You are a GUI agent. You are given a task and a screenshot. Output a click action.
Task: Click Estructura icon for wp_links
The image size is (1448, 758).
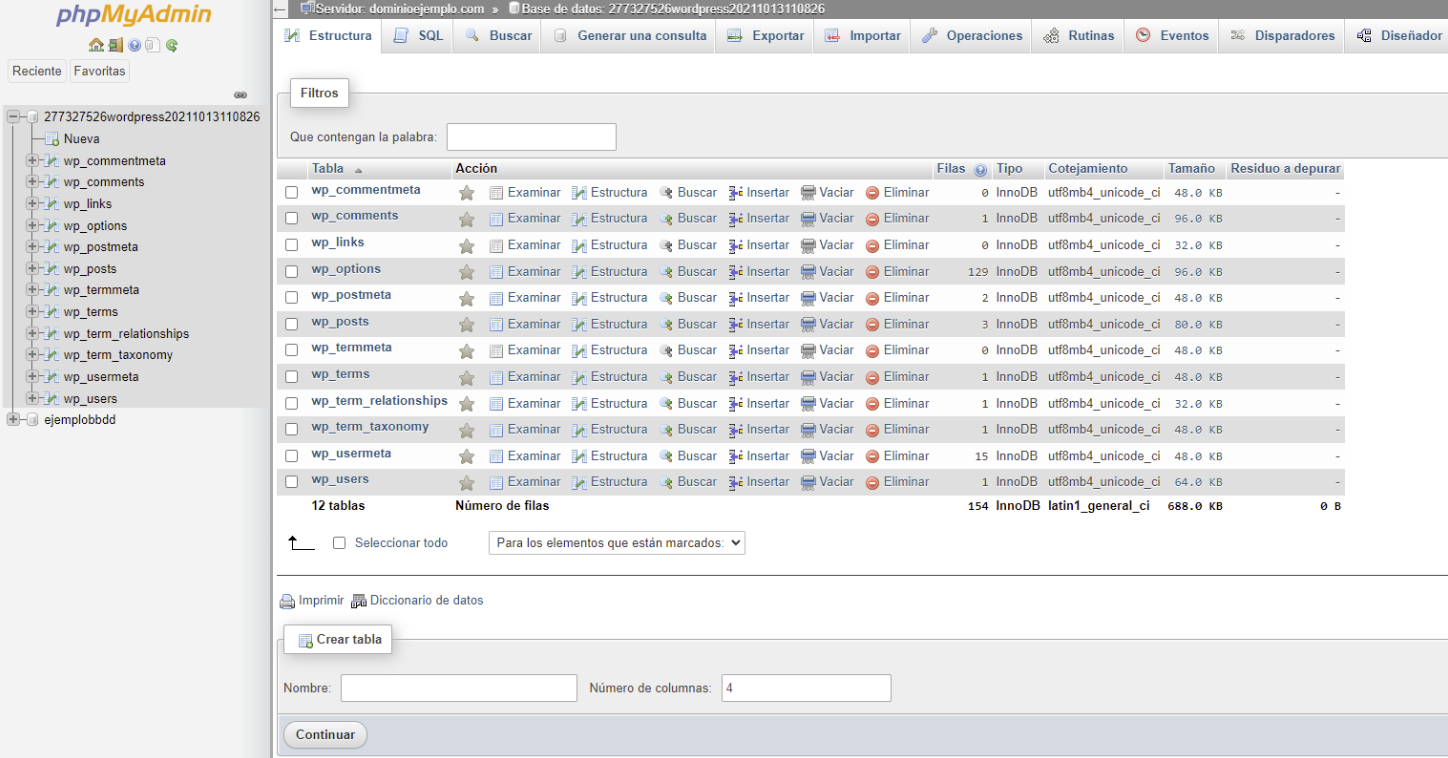(579, 245)
